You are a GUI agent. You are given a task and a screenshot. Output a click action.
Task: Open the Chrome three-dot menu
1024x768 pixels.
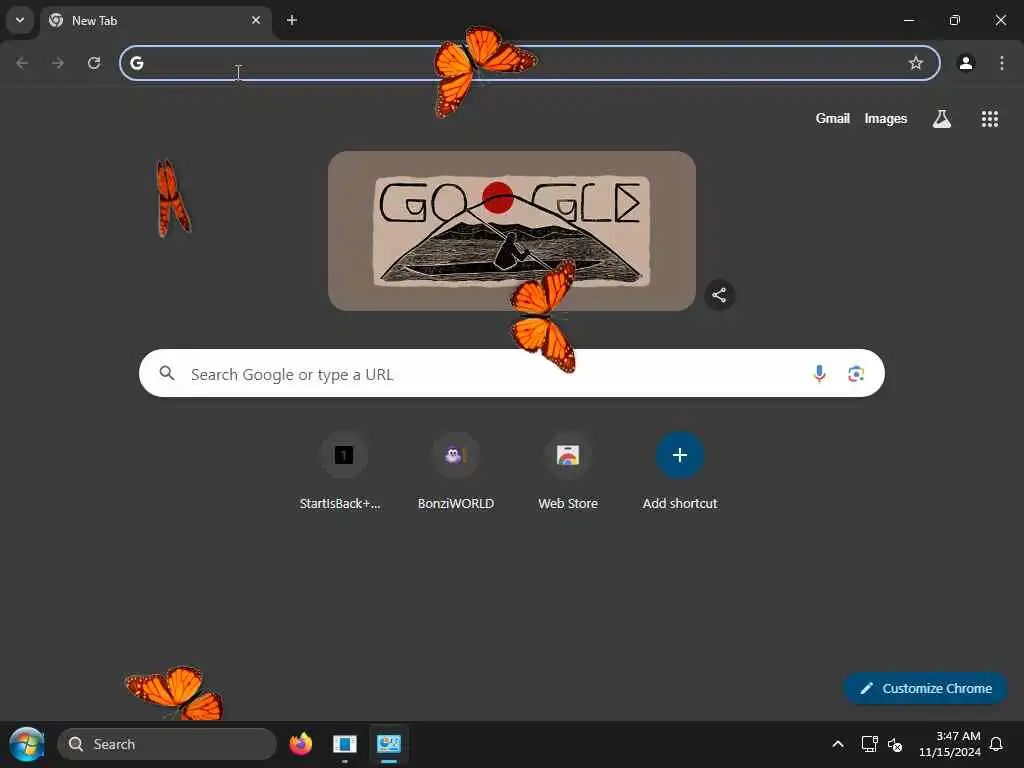1002,63
